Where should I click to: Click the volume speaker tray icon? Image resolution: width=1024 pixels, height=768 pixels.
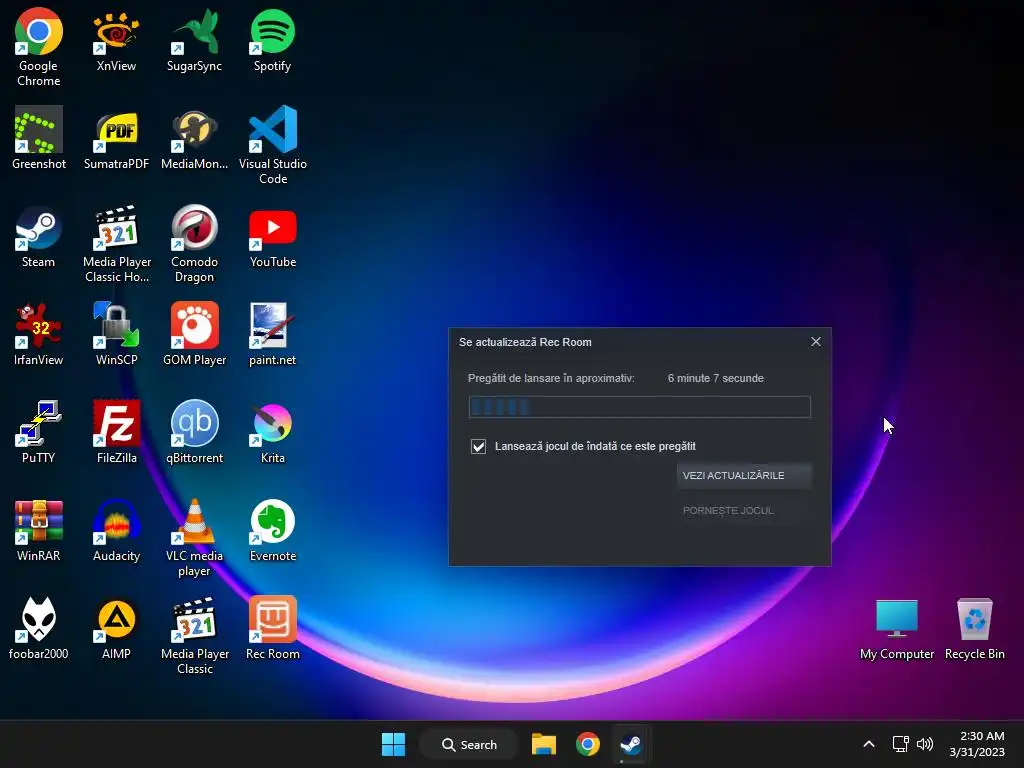pyautogui.click(x=925, y=744)
